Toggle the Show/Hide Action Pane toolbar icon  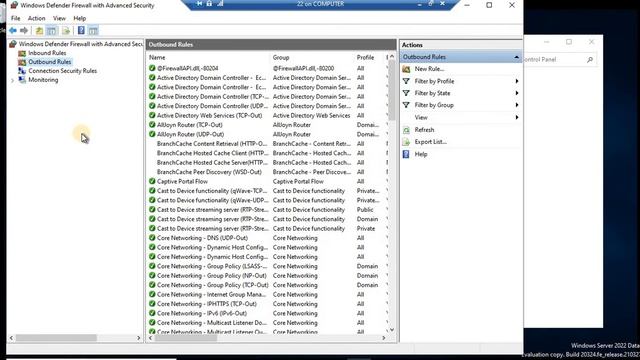coord(93,31)
